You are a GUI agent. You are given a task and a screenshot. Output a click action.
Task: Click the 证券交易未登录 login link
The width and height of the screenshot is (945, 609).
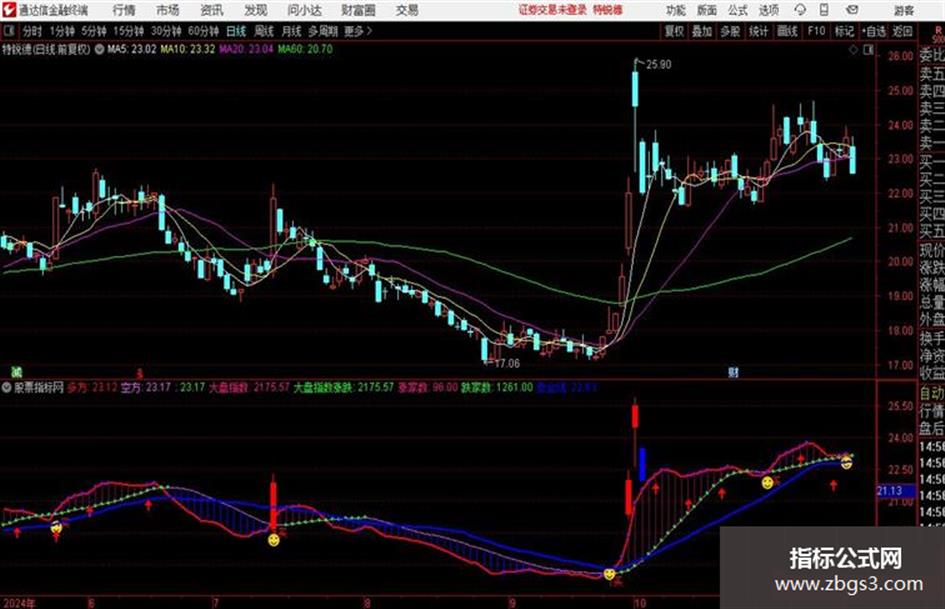tap(552, 10)
